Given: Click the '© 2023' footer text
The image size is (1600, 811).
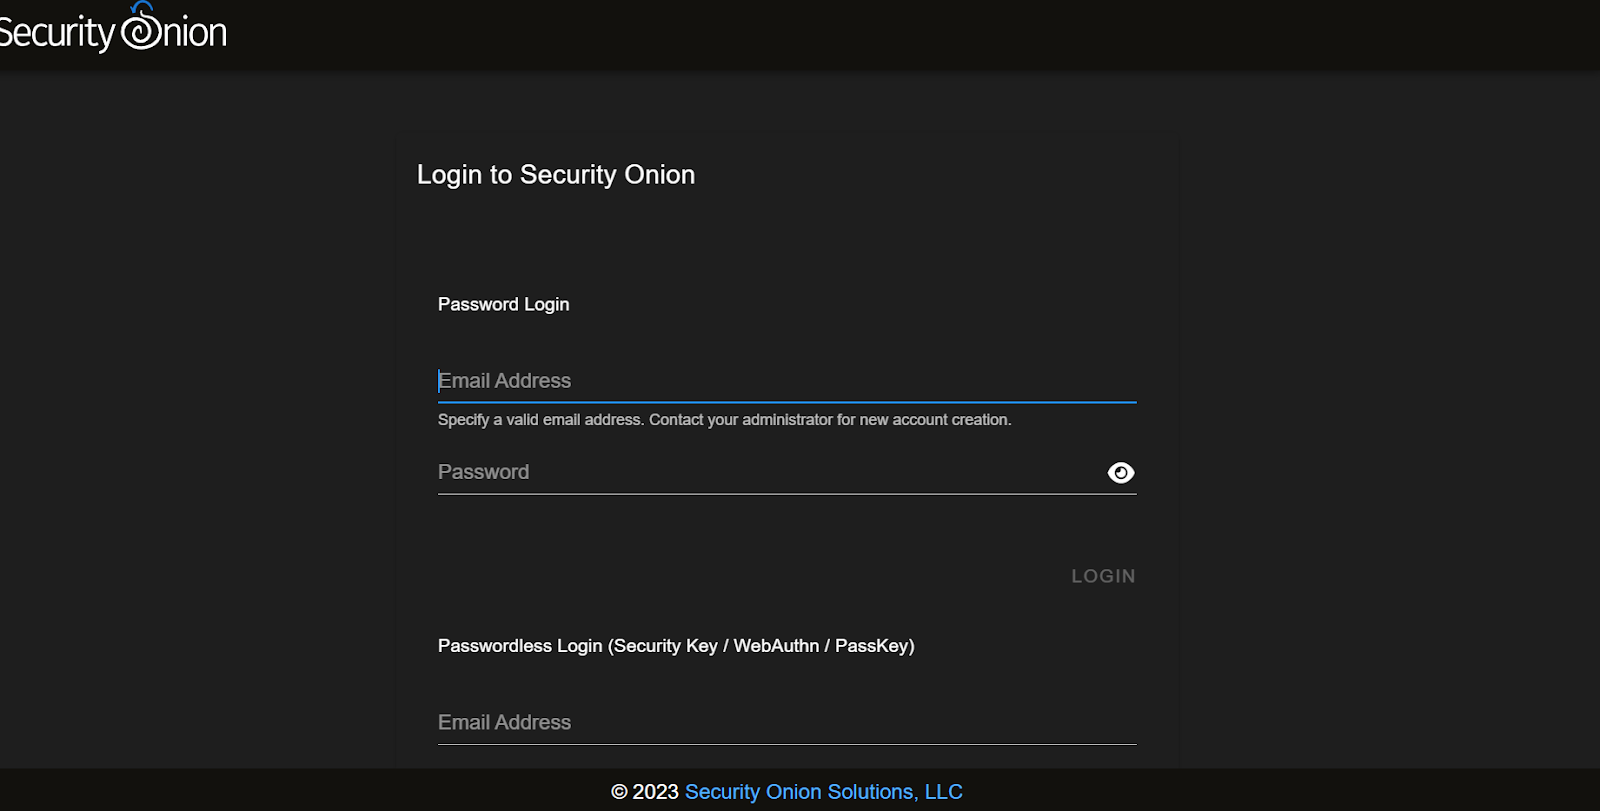Looking at the screenshot, I should (645, 792).
